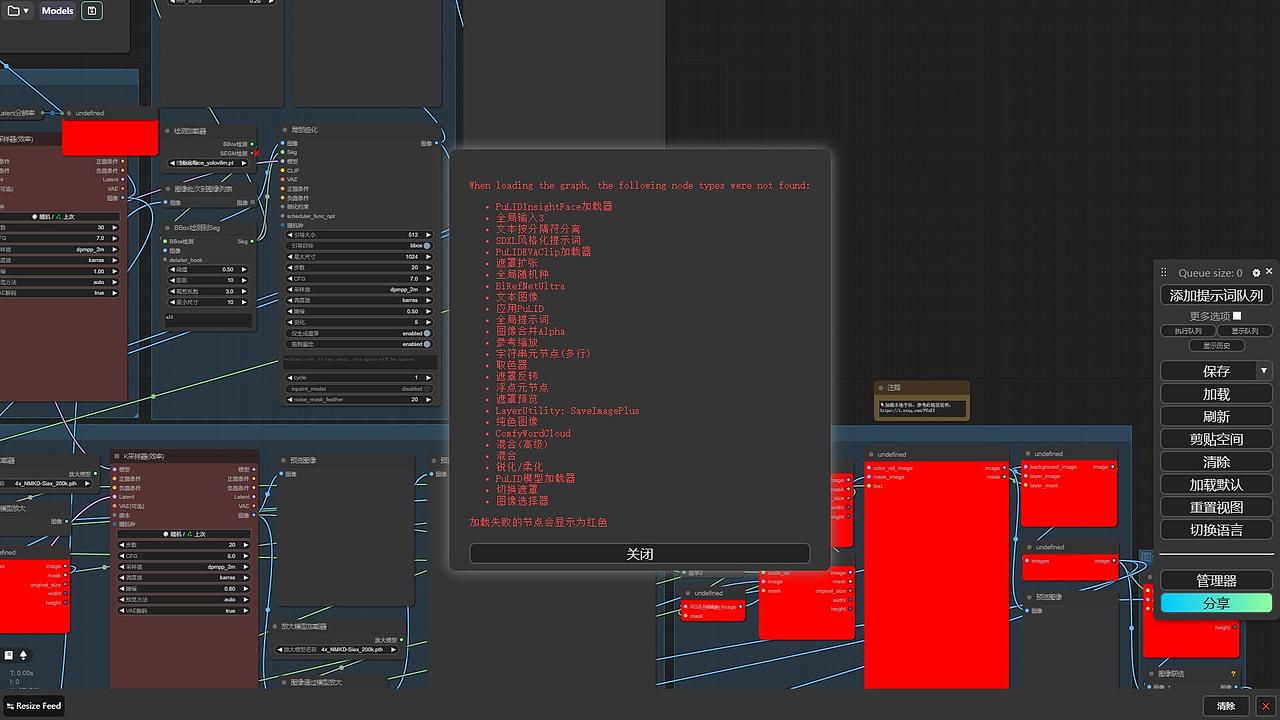1280x720 pixels.
Task: Click the 膨胀 10 slider in BBox检测到Seg
Action: pos(207,281)
